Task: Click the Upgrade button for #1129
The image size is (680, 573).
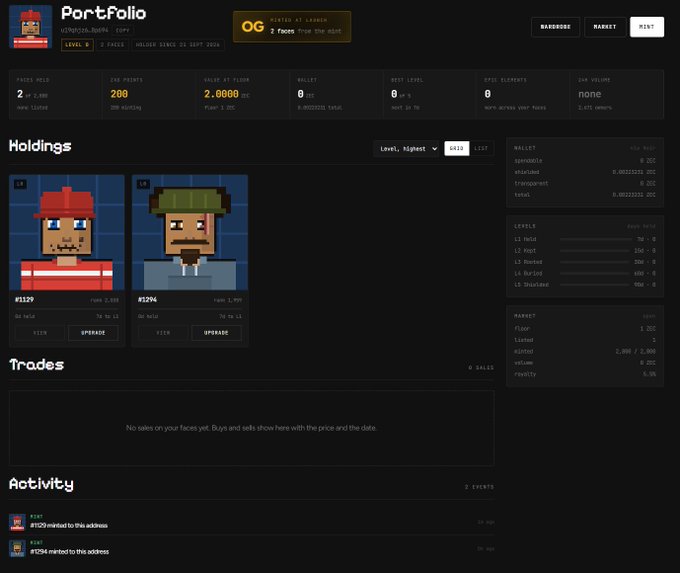Action: (x=93, y=333)
